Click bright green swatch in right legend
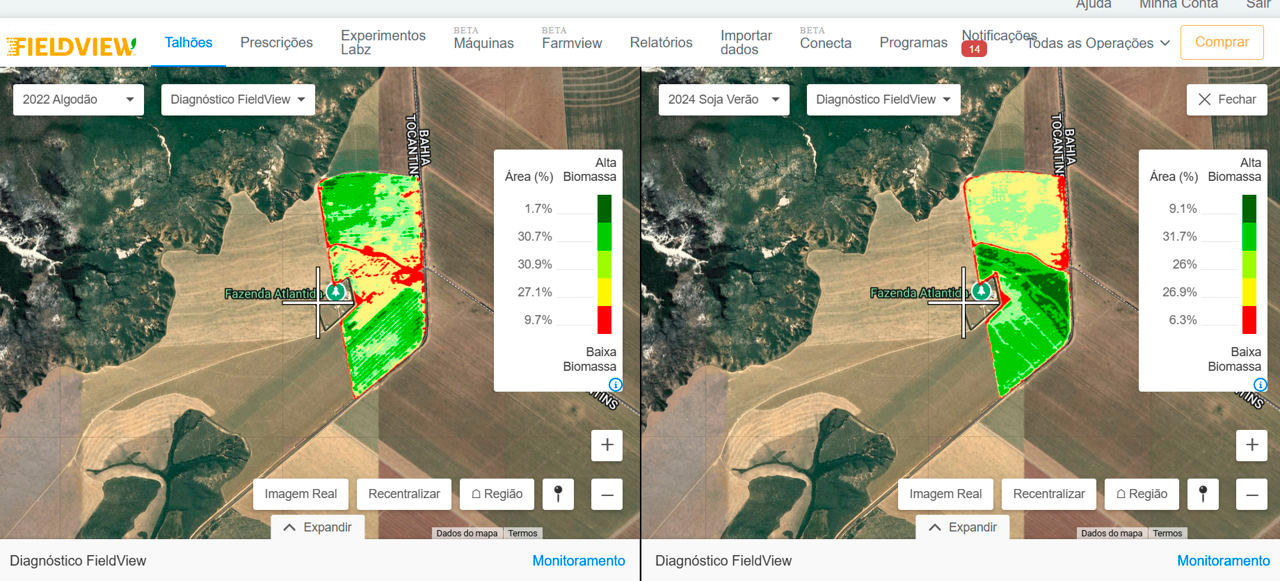This screenshot has width=1280, height=581. click(x=1249, y=236)
